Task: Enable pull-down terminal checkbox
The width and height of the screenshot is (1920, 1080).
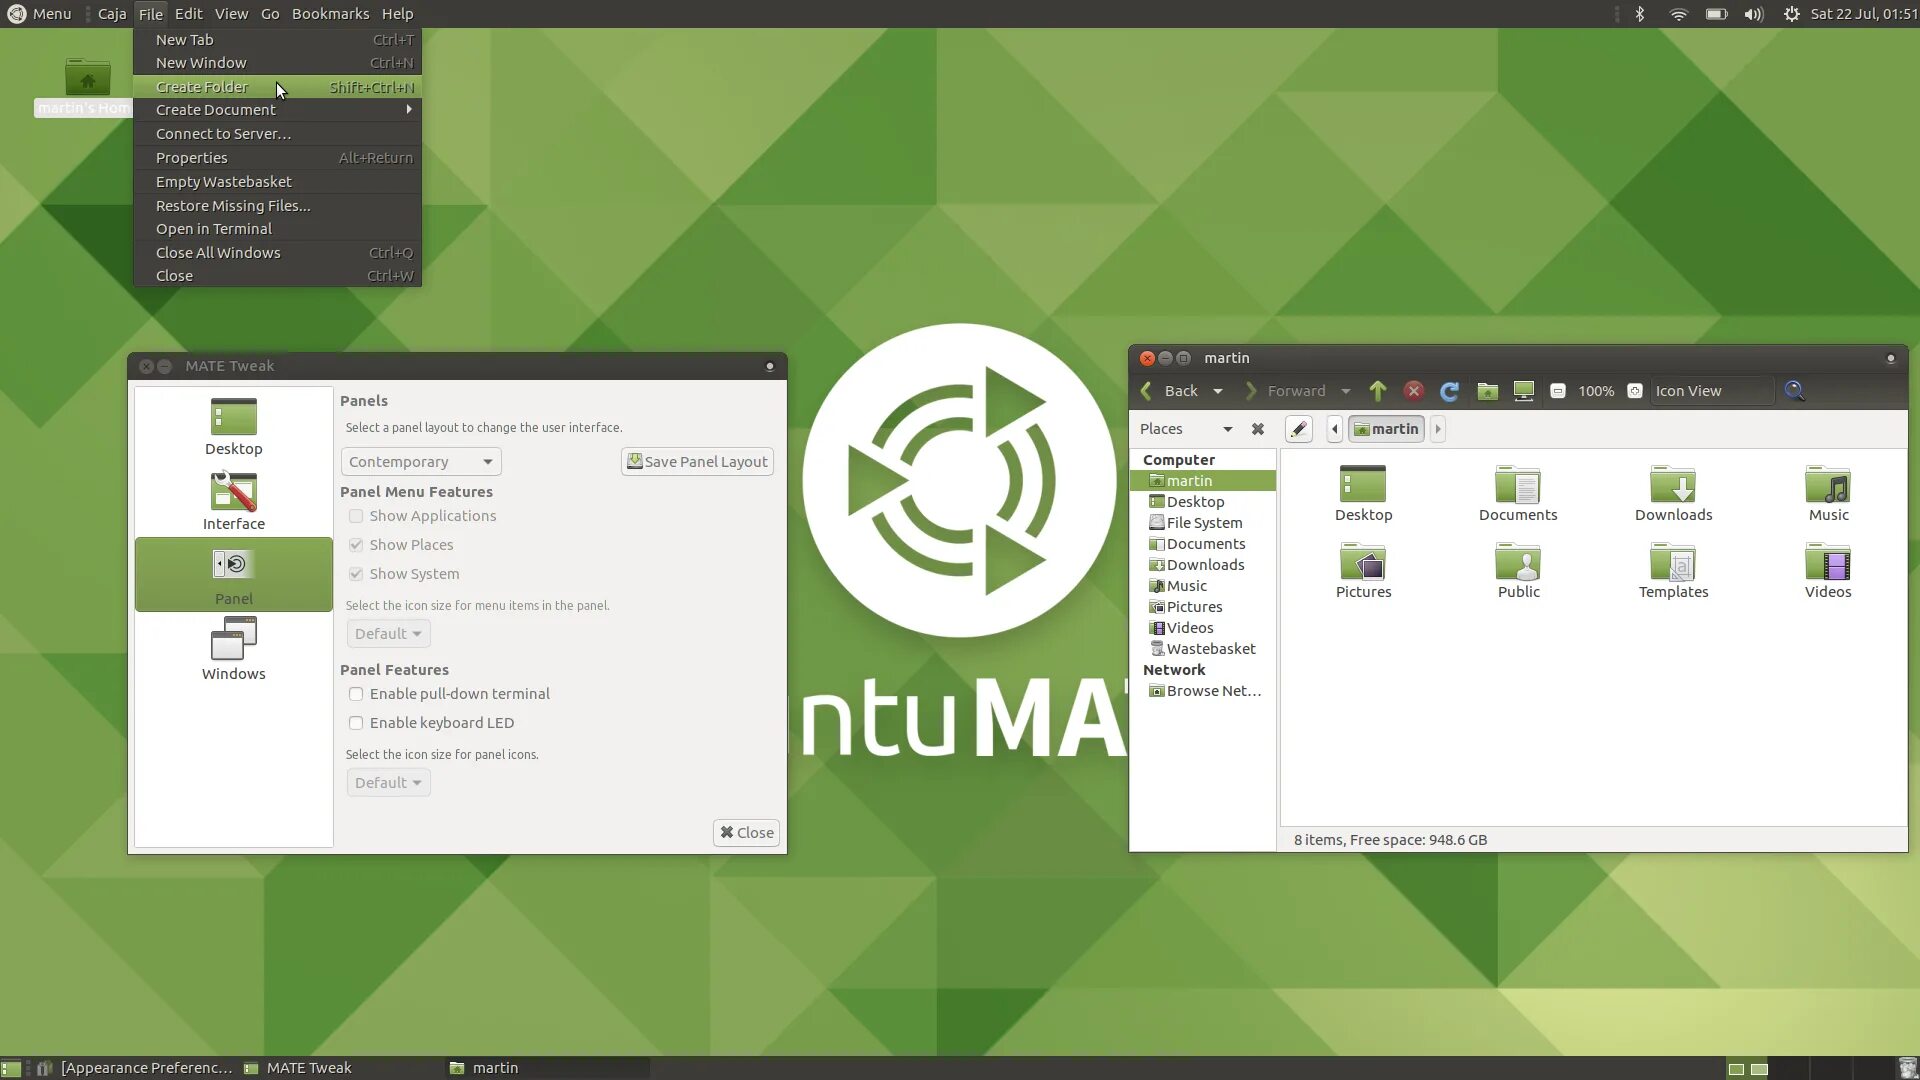Action: coord(356,694)
